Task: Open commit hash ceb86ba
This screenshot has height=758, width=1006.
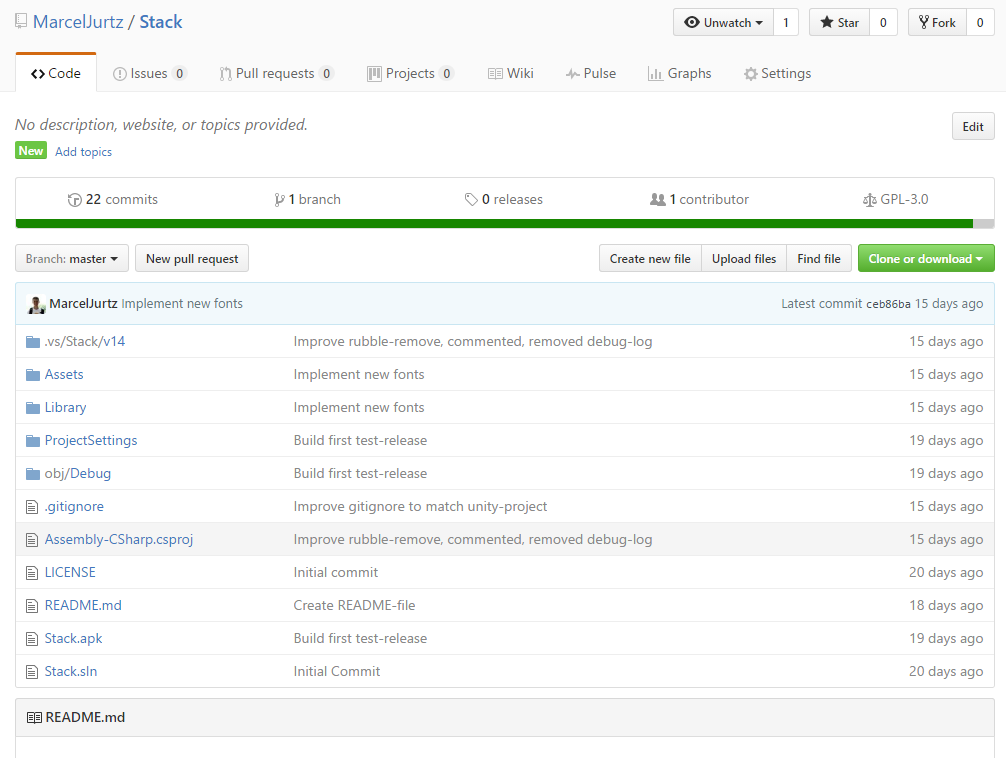Action: tap(888, 304)
